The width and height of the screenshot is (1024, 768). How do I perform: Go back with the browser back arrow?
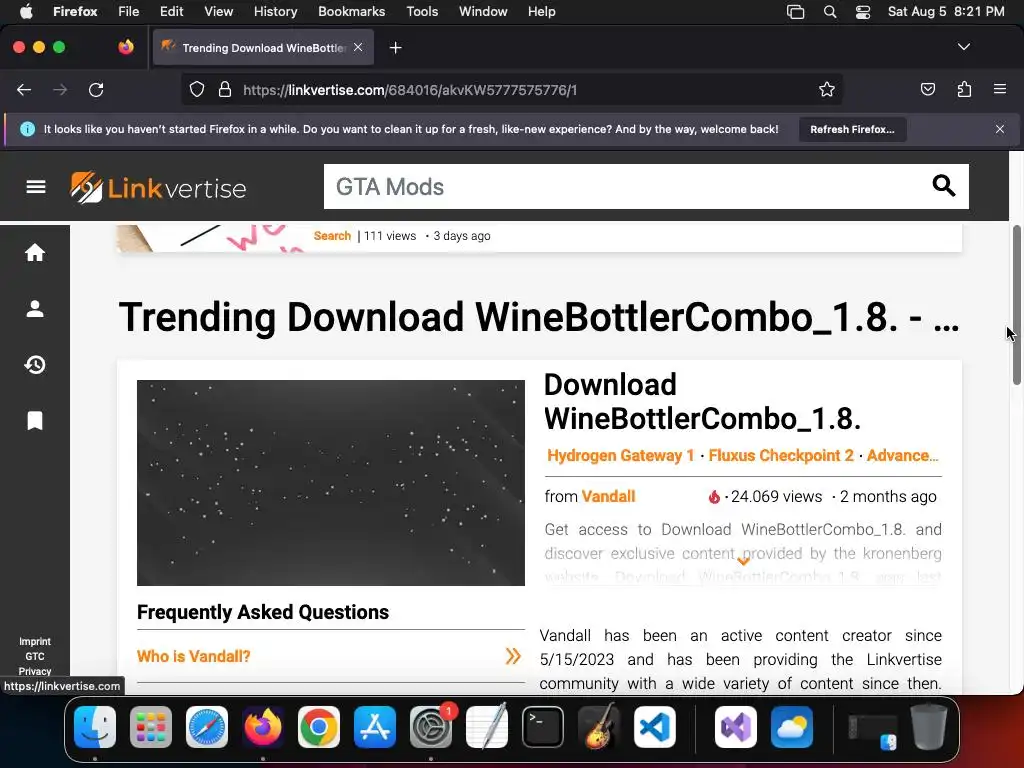pyautogui.click(x=24, y=90)
